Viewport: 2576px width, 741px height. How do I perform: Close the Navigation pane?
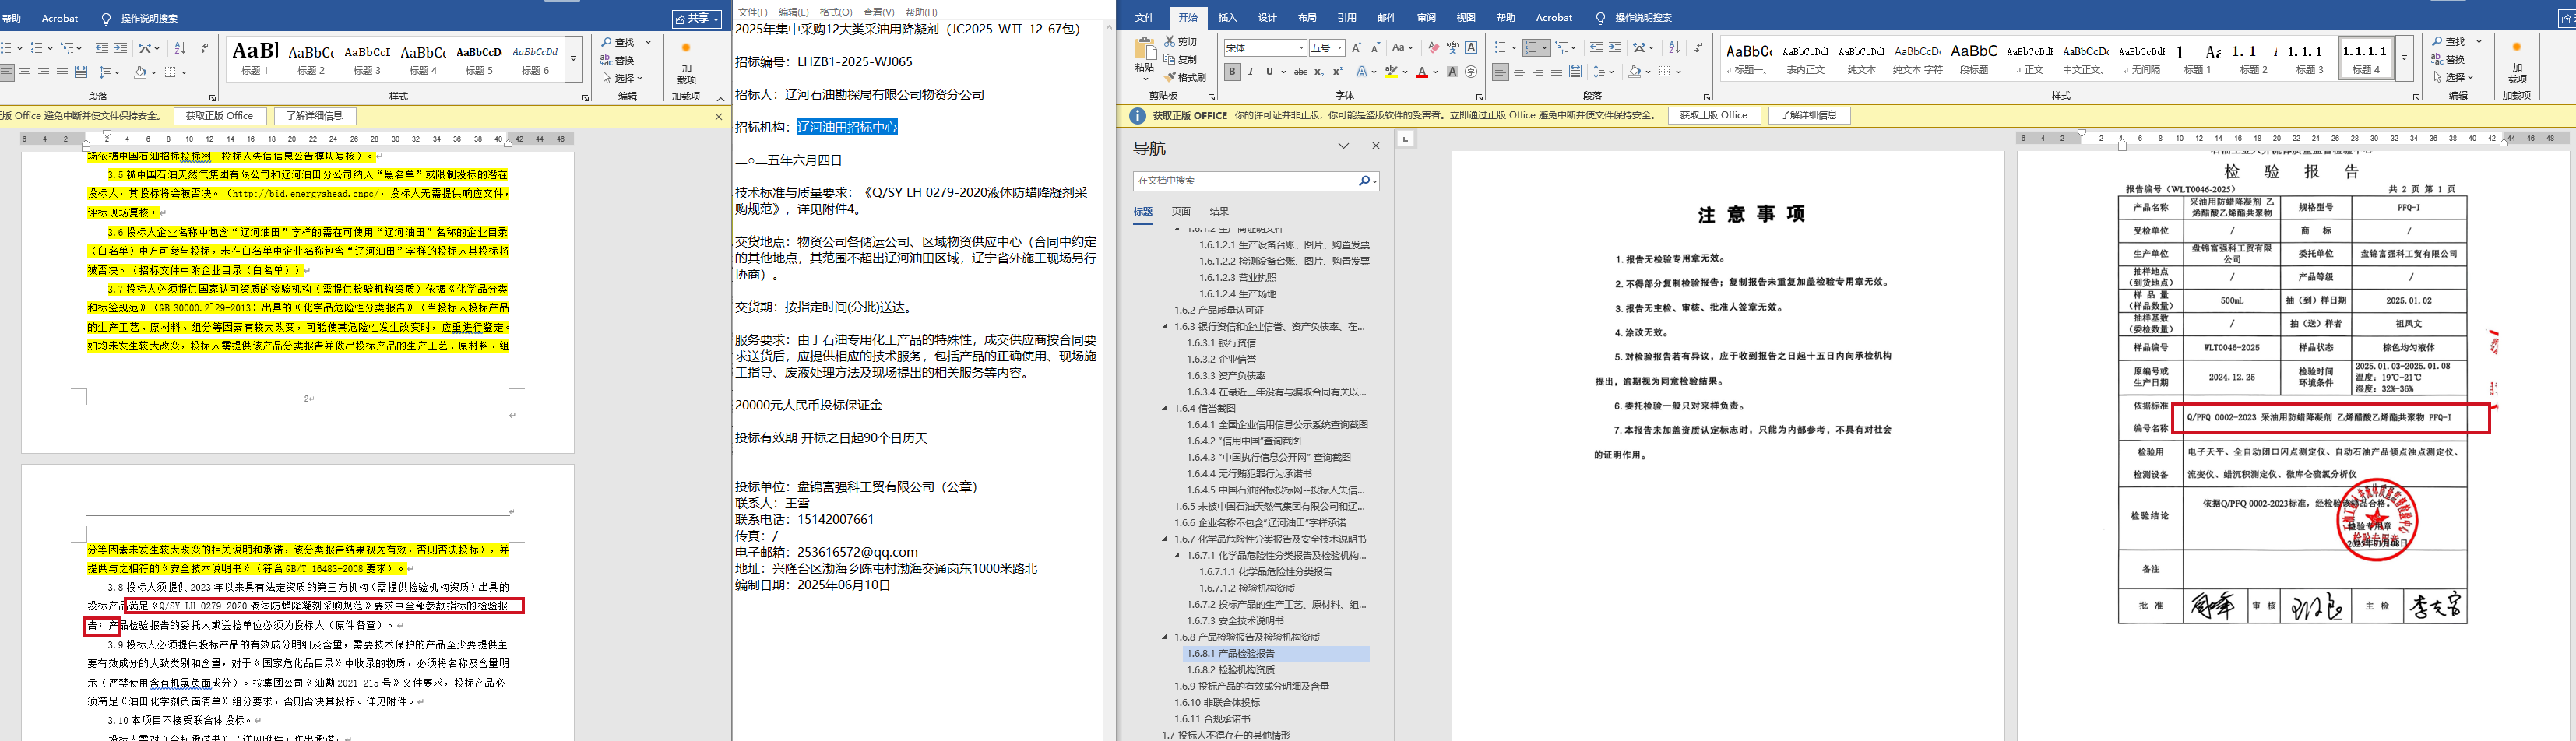click(1375, 146)
